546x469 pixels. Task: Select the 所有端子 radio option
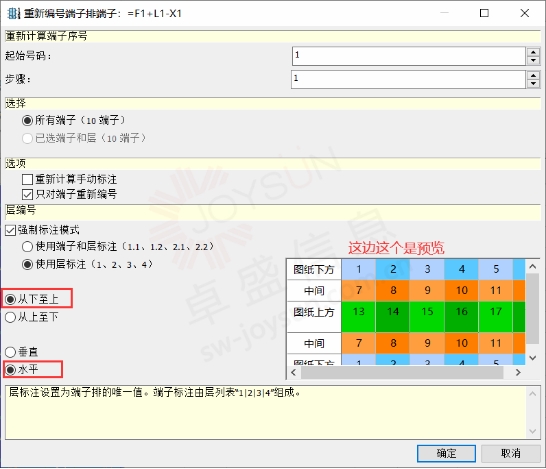pos(27,120)
